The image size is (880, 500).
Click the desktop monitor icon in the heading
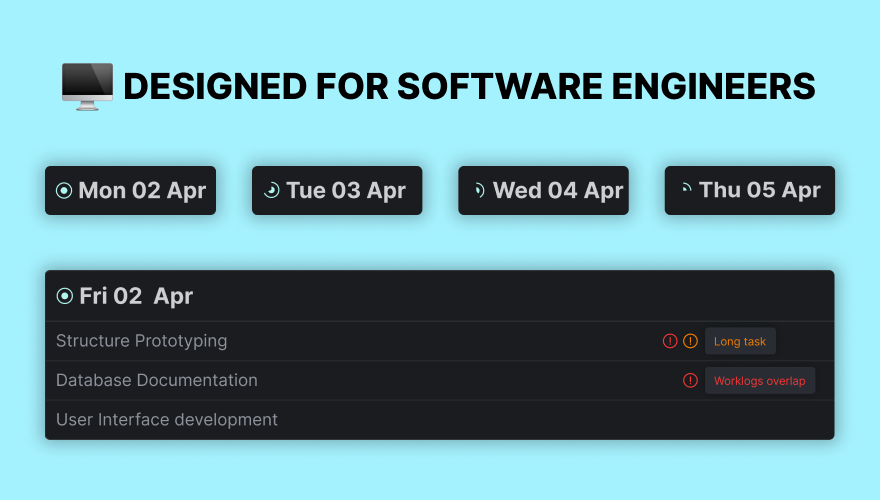87,85
